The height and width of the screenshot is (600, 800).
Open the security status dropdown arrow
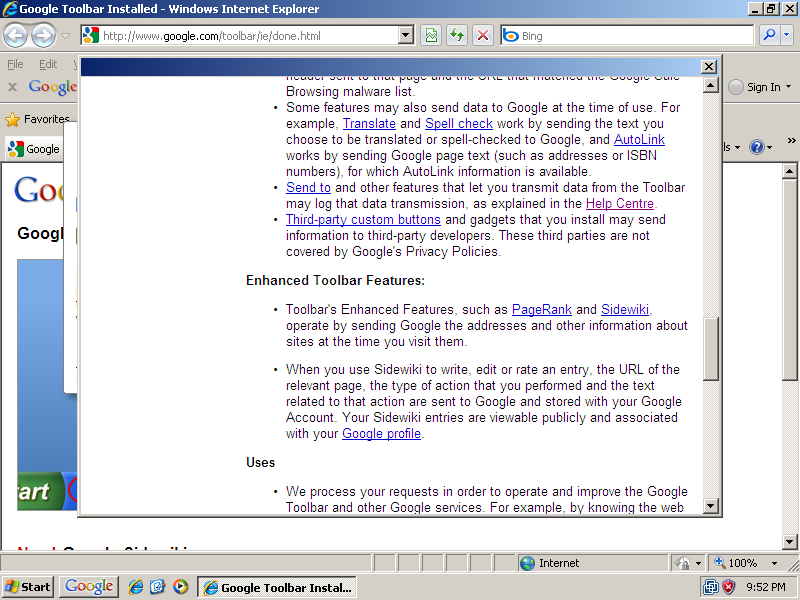coord(698,563)
